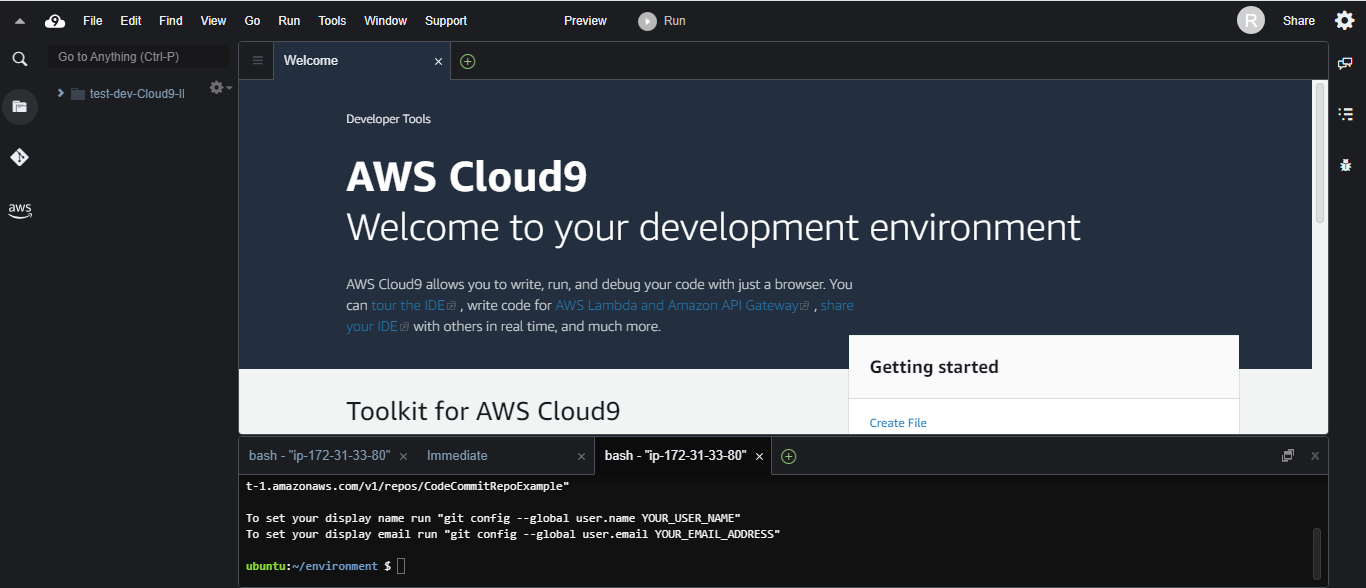The height and width of the screenshot is (588, 1366).
Task: Open AWS Lambda and Amazon API Gateway link
Action: point(682,305)
